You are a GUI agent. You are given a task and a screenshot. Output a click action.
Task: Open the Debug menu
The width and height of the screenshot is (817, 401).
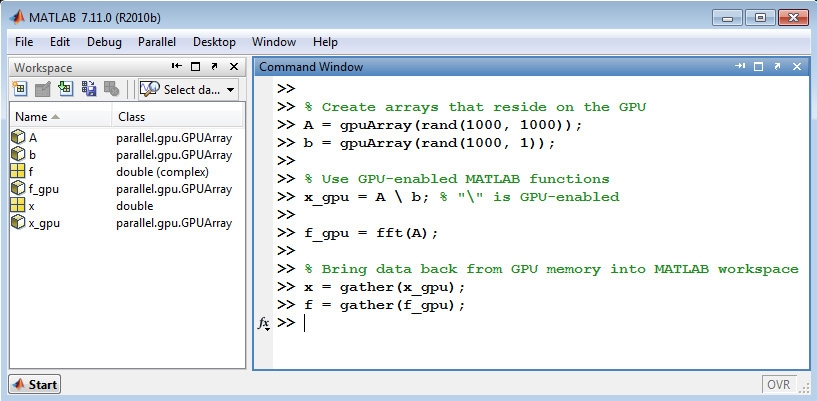pyautogui.click(x=104, y=42)
